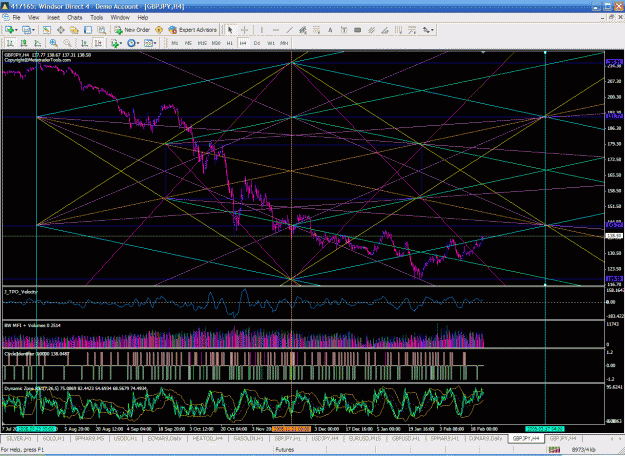Select the Gann fan tool icon
625x456 pixels.
pyautogui.click(x=385, y=30)
